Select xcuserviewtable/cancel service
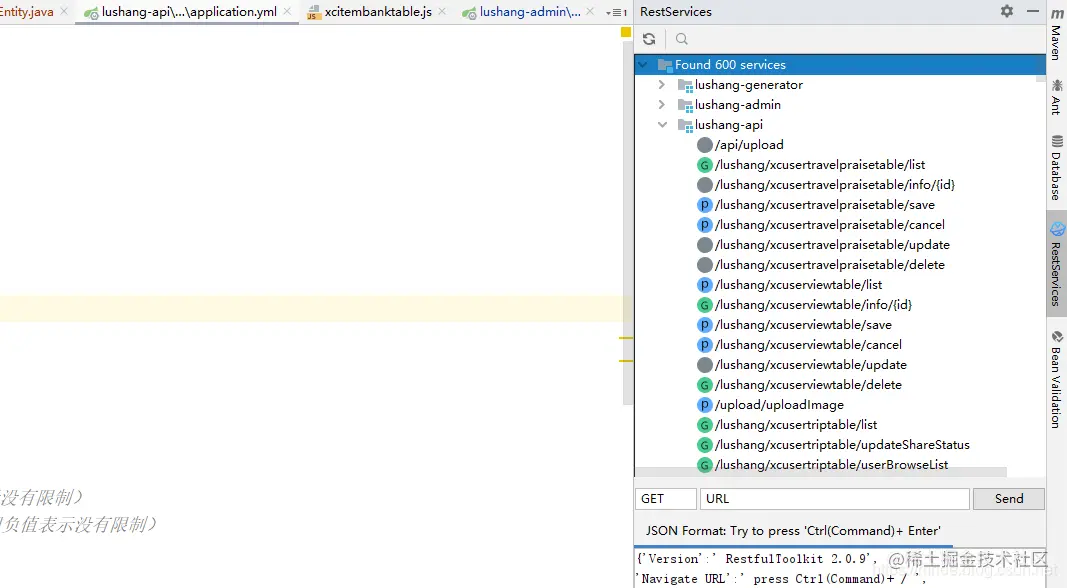1067x588 pixels. pos(808,345)
